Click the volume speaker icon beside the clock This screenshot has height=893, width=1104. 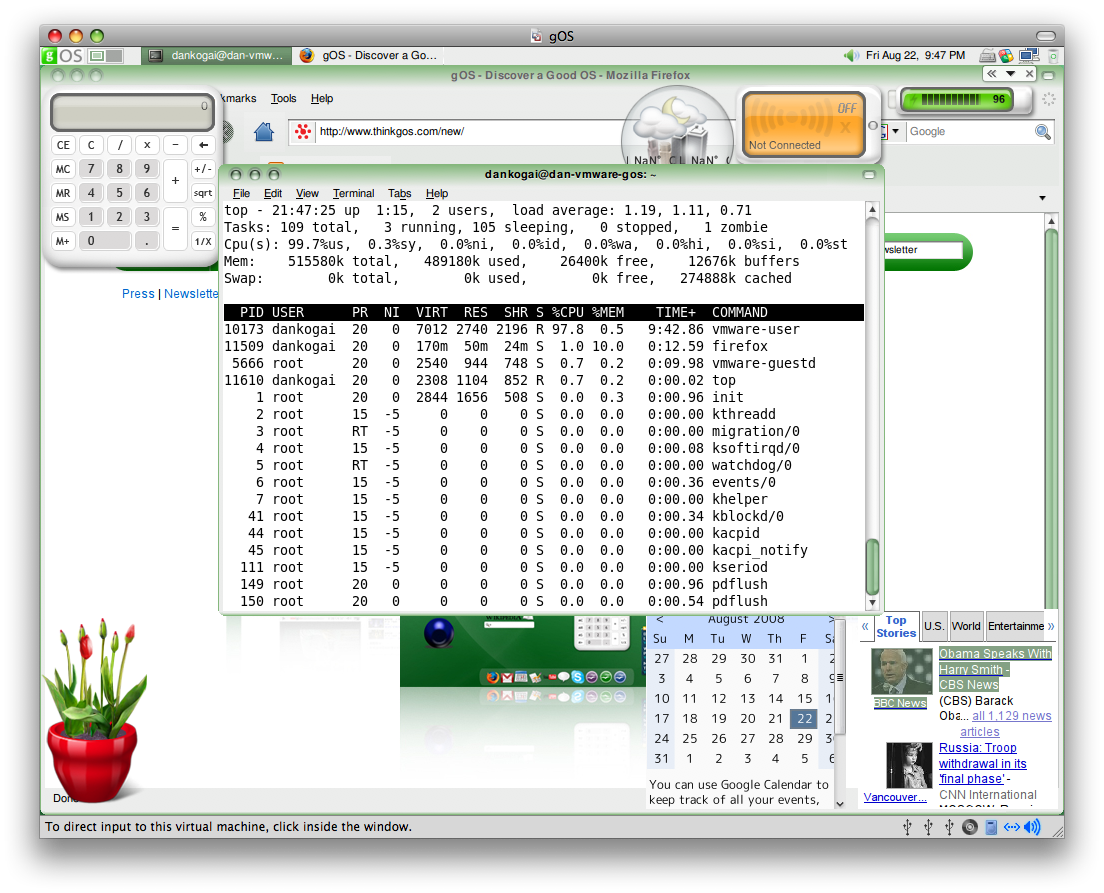point(852,56)
